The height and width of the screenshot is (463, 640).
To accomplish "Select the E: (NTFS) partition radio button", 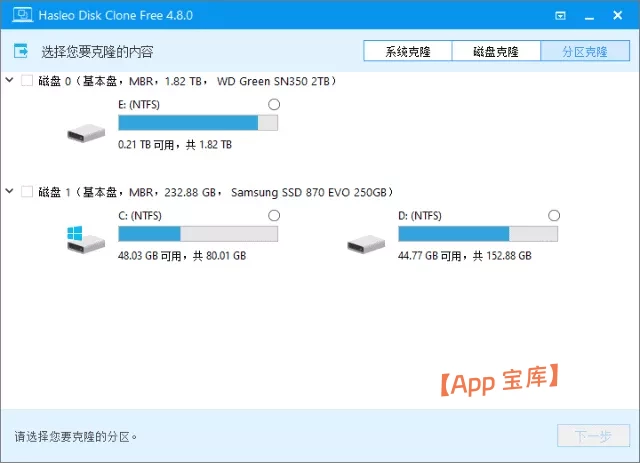I will [x=274, y=105].
